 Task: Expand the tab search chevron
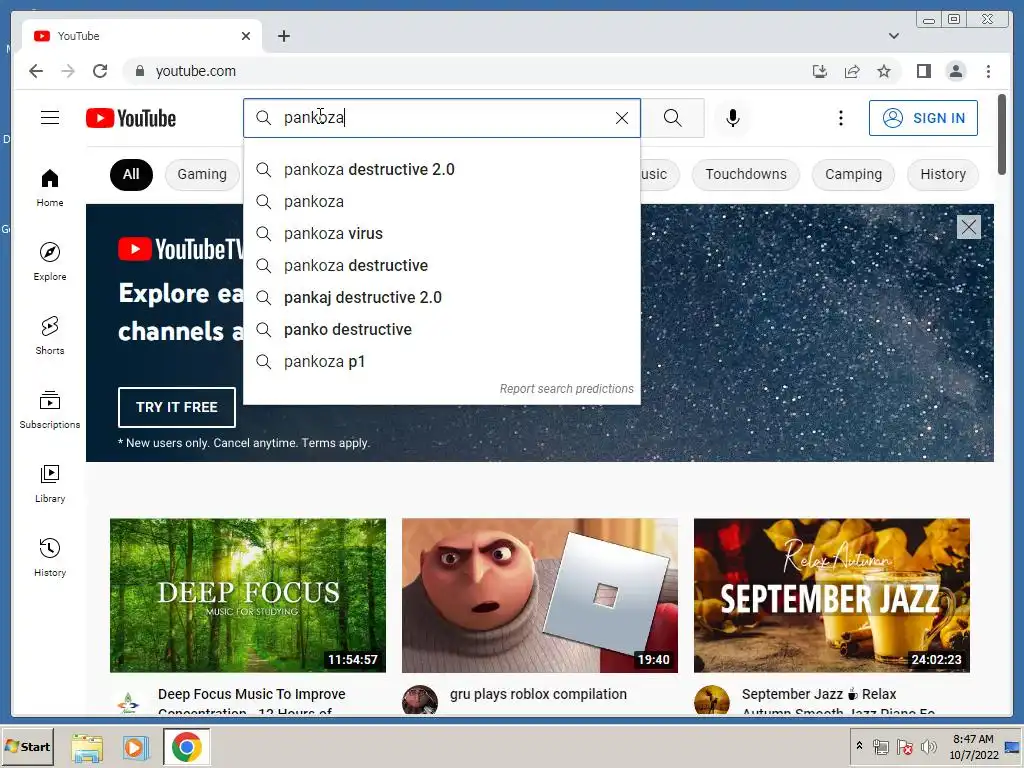click(893, 36)
